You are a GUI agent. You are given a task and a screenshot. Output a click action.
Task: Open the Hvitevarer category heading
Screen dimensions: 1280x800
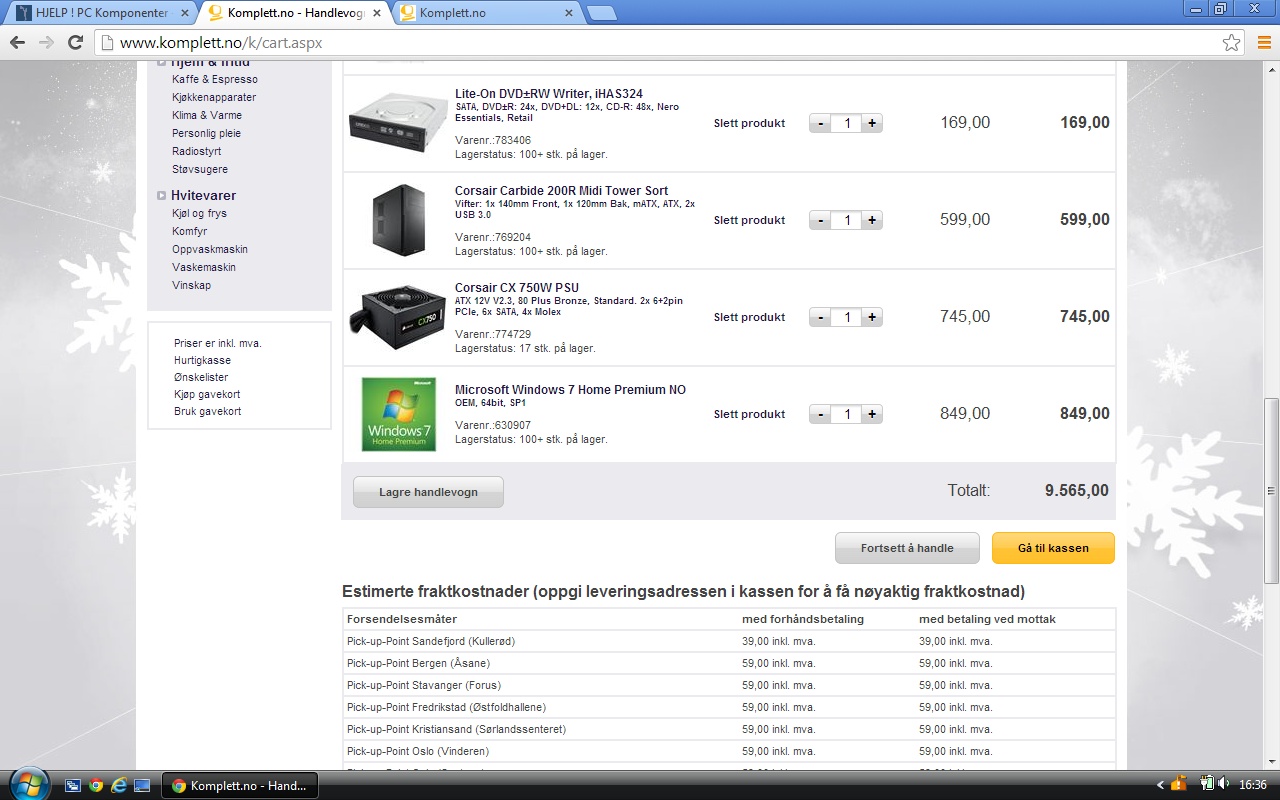pos(204,195)
